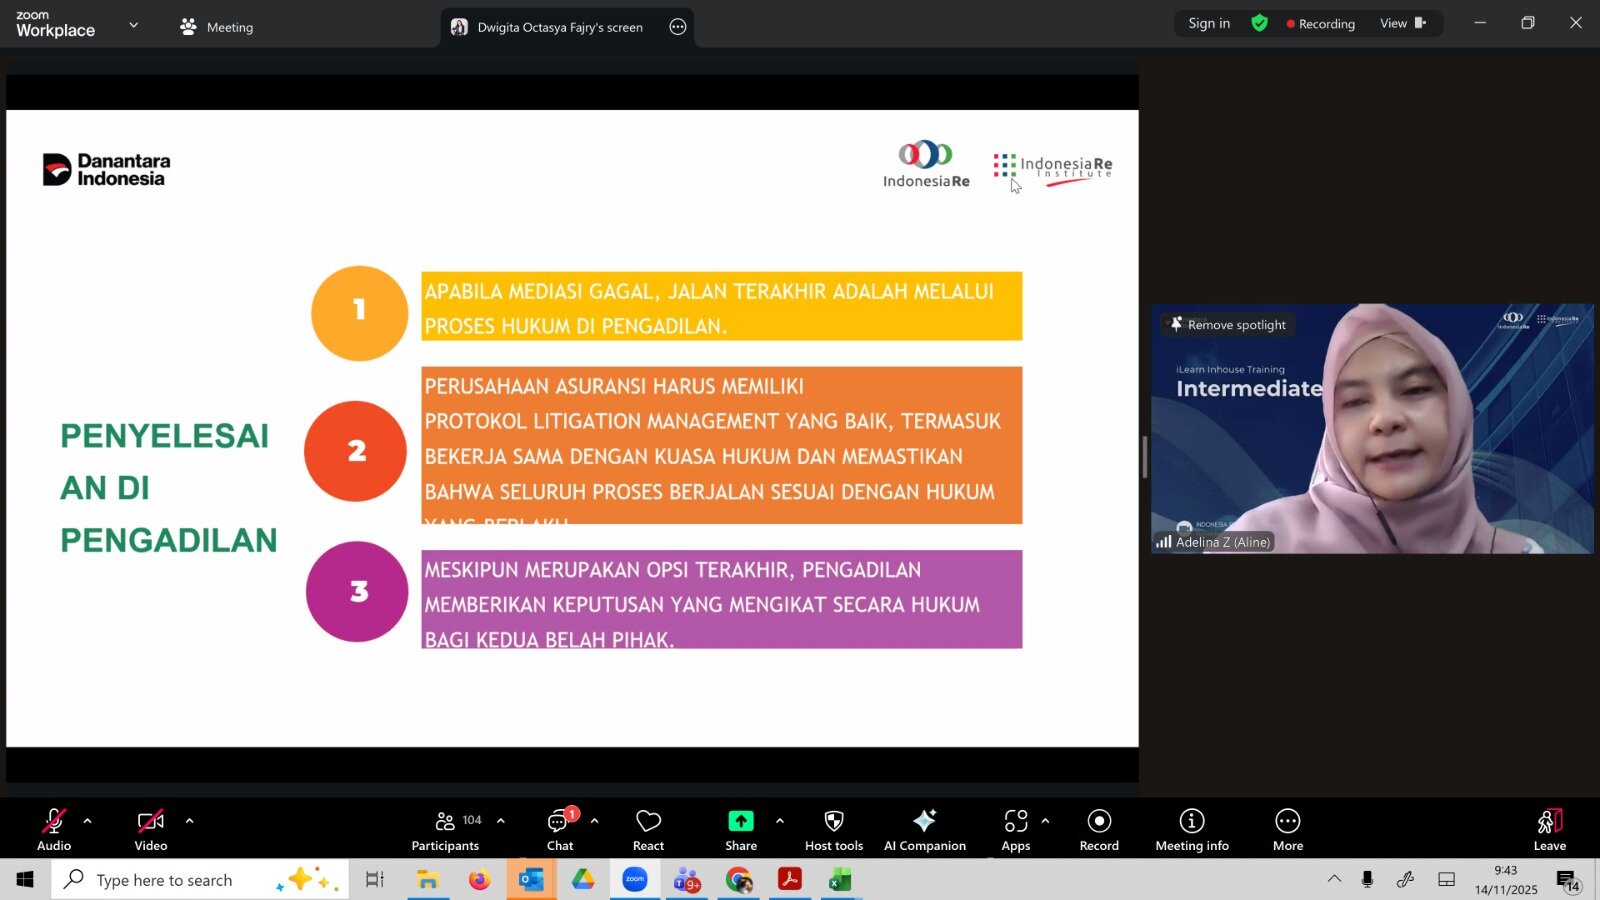
Task: Click the green Share screen icon
Action: 740,821
